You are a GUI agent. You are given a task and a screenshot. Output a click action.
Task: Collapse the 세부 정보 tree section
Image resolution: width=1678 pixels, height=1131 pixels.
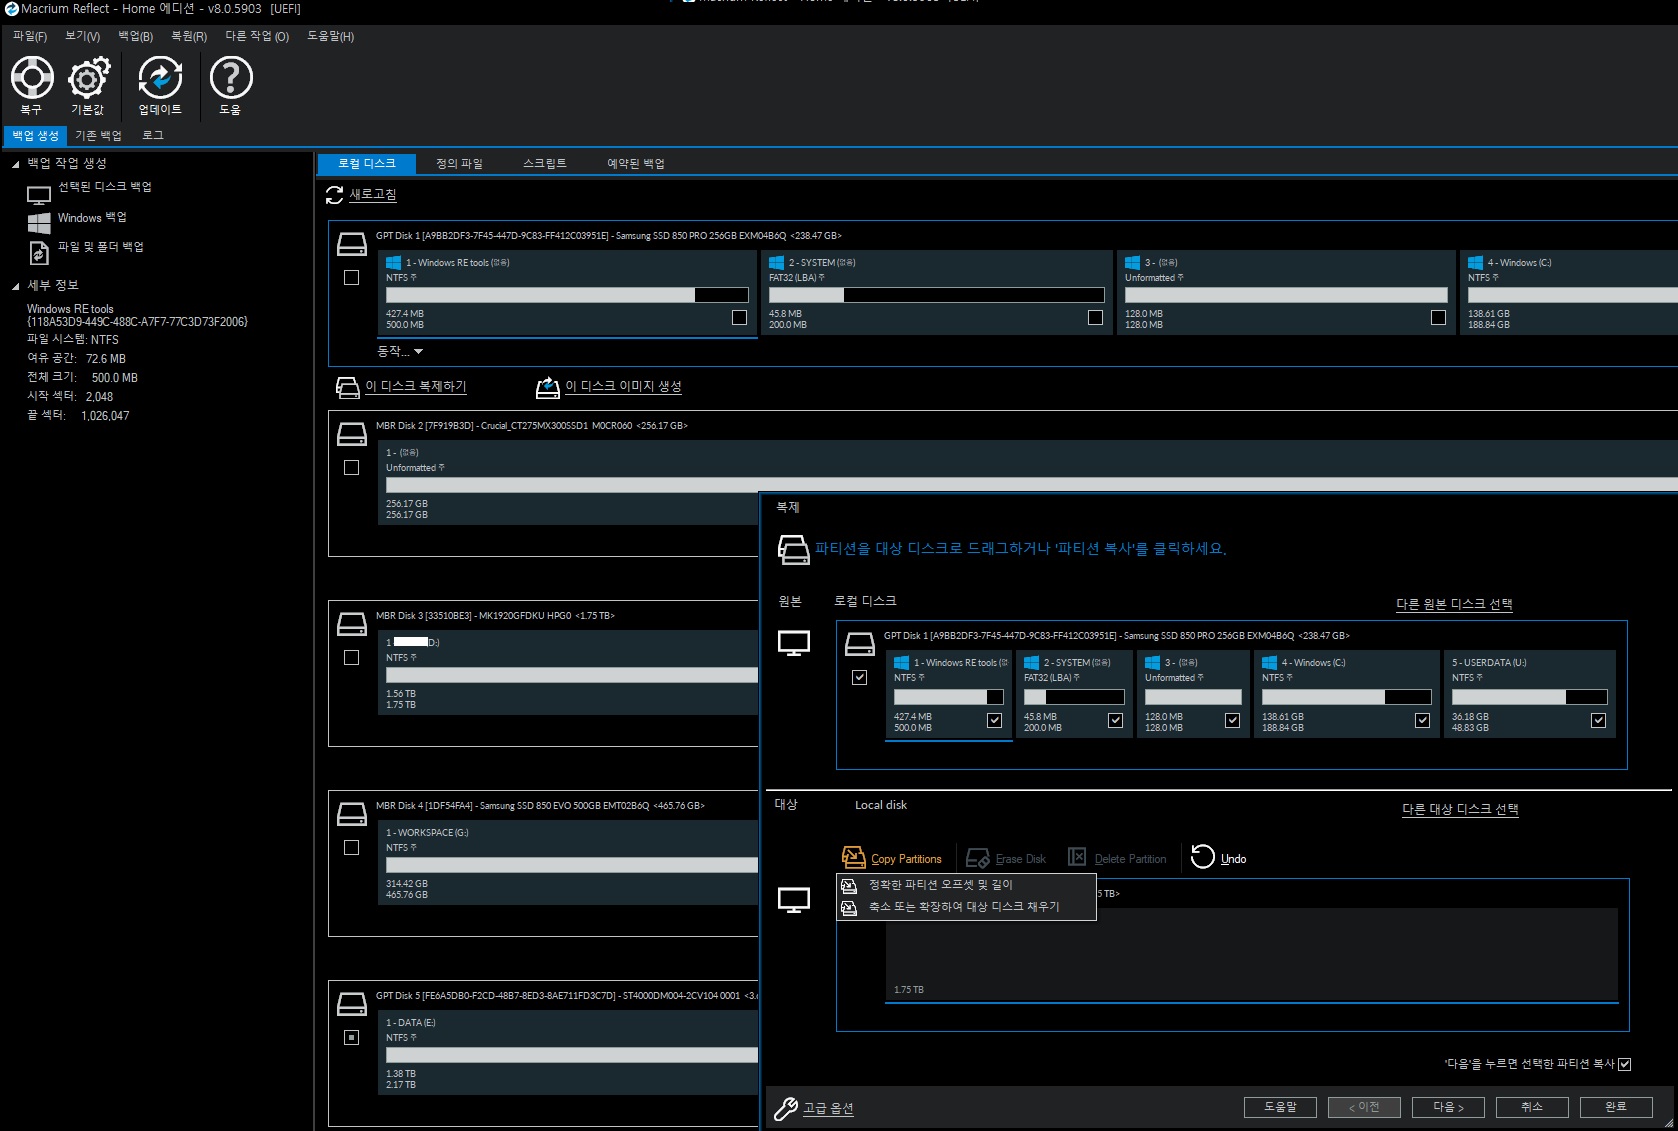click(x=16, y=286)
